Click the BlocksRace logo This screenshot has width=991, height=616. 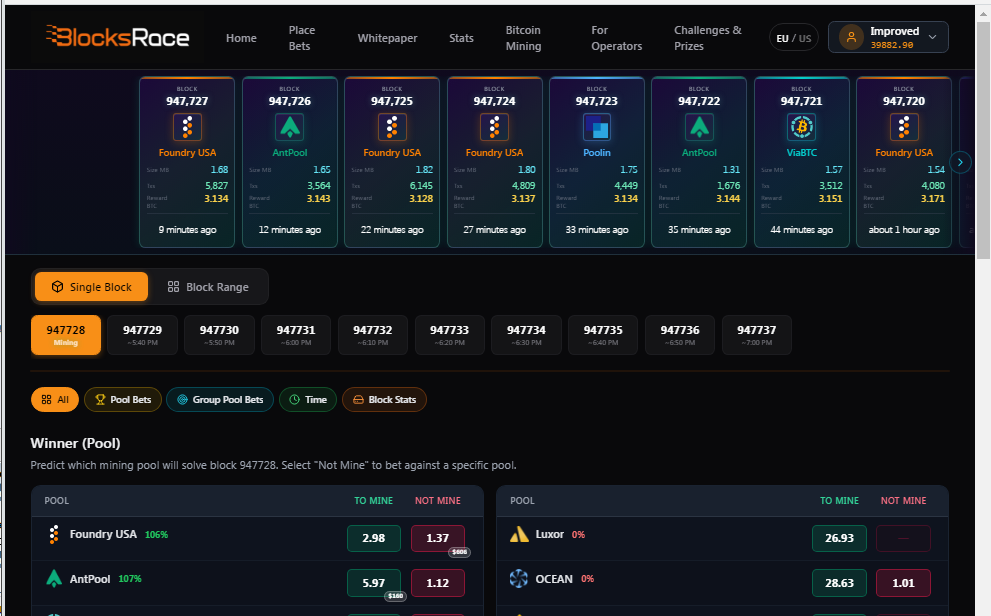click(x=118, y=37)
